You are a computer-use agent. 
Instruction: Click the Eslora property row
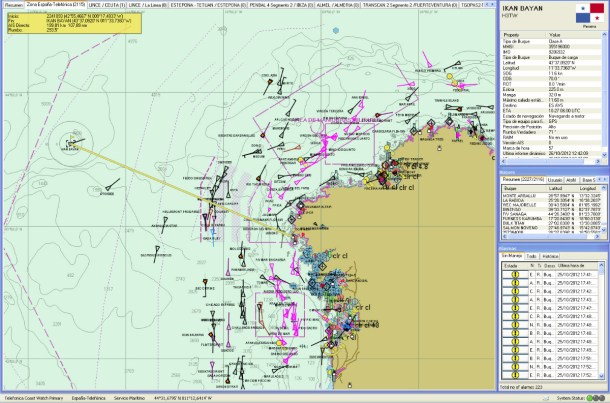552,89
